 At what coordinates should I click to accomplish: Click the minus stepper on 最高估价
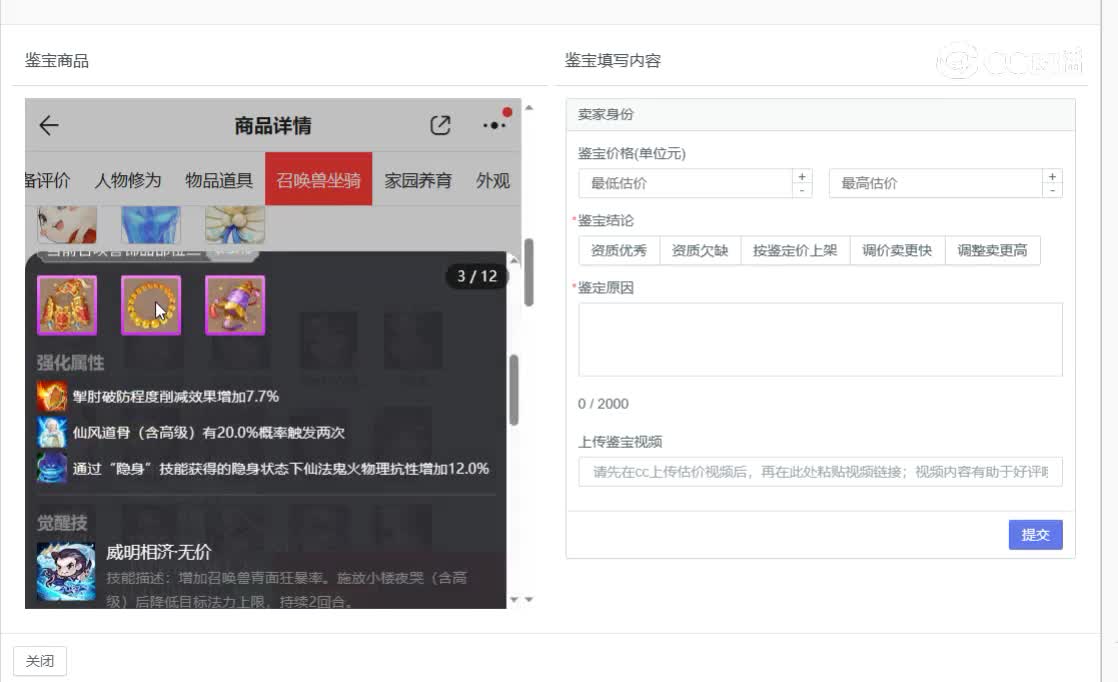click(1053, 189)
